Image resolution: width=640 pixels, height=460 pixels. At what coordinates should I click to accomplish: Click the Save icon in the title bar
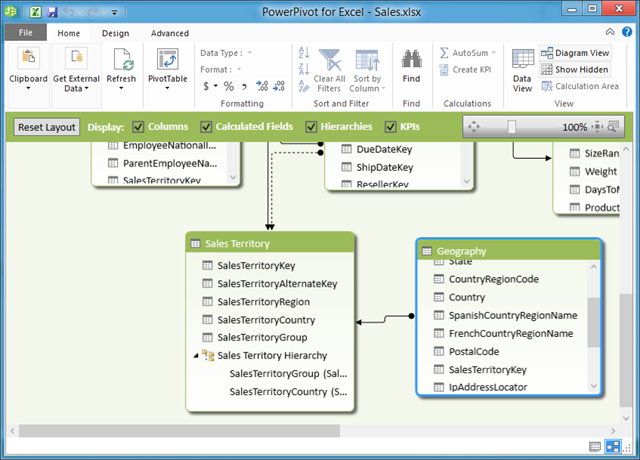(x=52, y=12)
